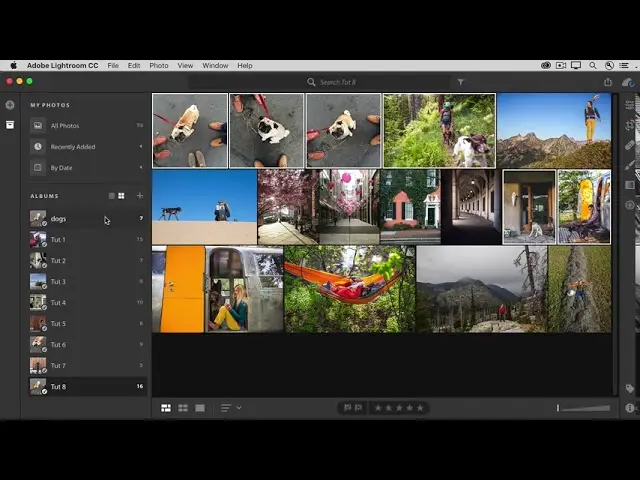Select the Tut 8 album
The height and width of the screenshot is (480, 640).
(87, 386)
